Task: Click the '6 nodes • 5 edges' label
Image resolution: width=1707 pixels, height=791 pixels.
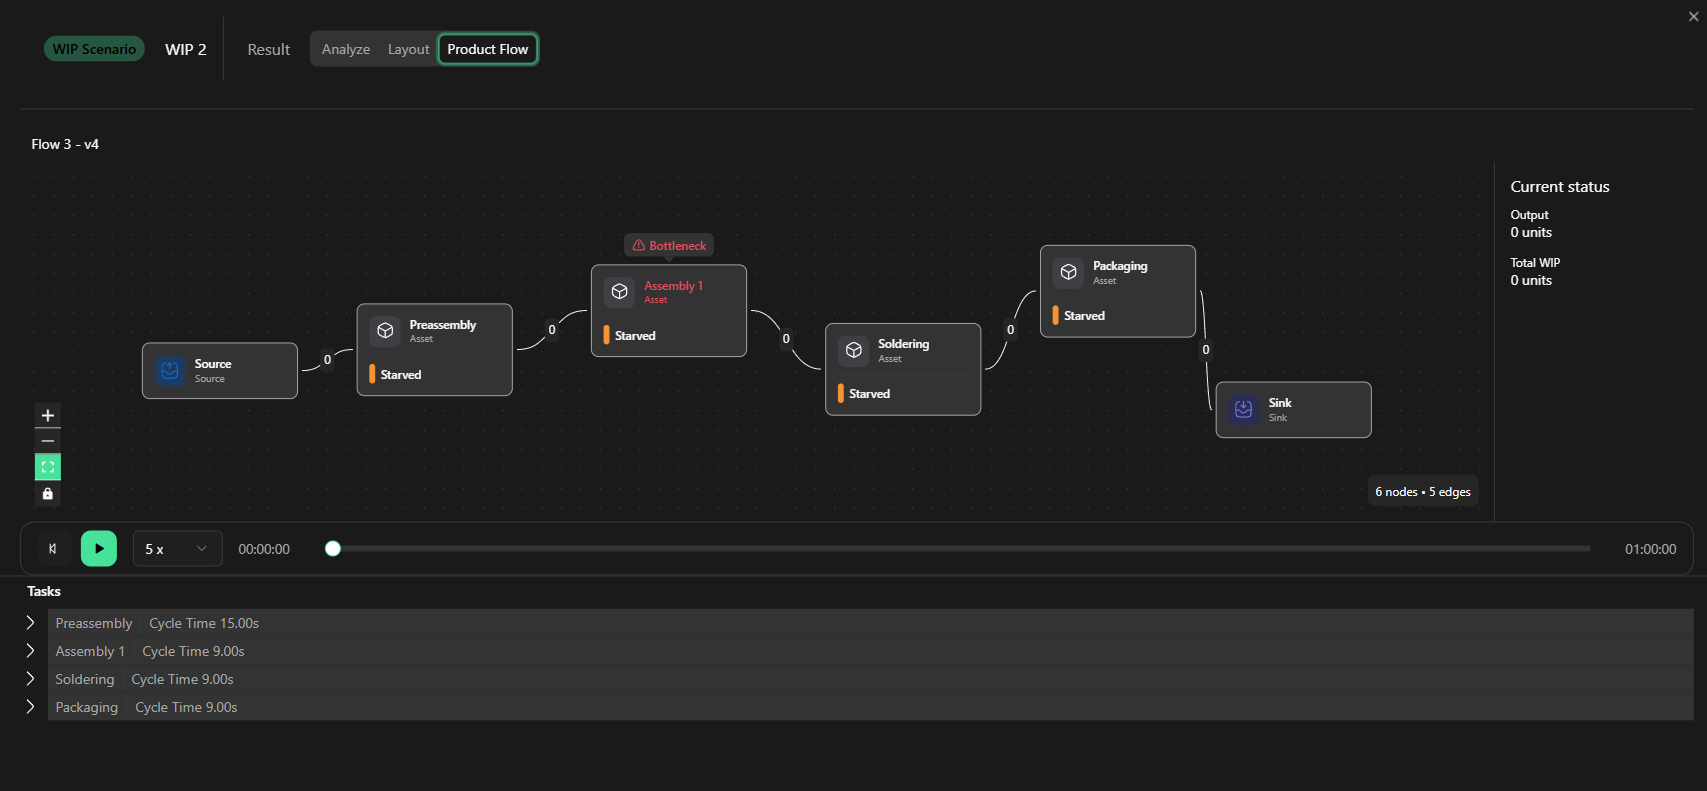Action: [1423, 491]
